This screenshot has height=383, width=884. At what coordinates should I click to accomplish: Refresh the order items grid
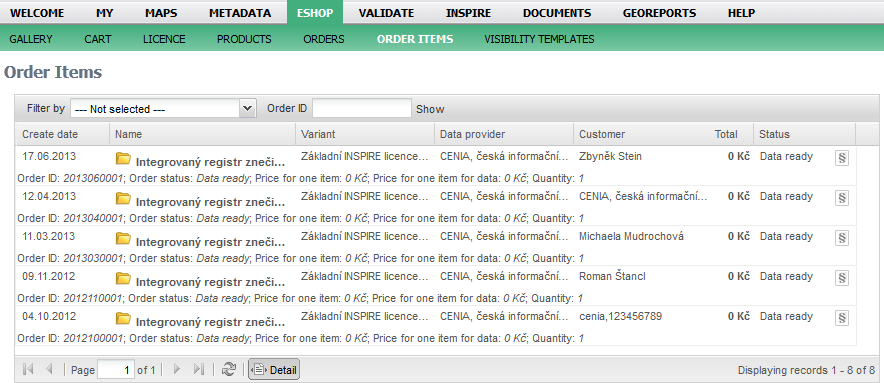click(x=228, y=369)
